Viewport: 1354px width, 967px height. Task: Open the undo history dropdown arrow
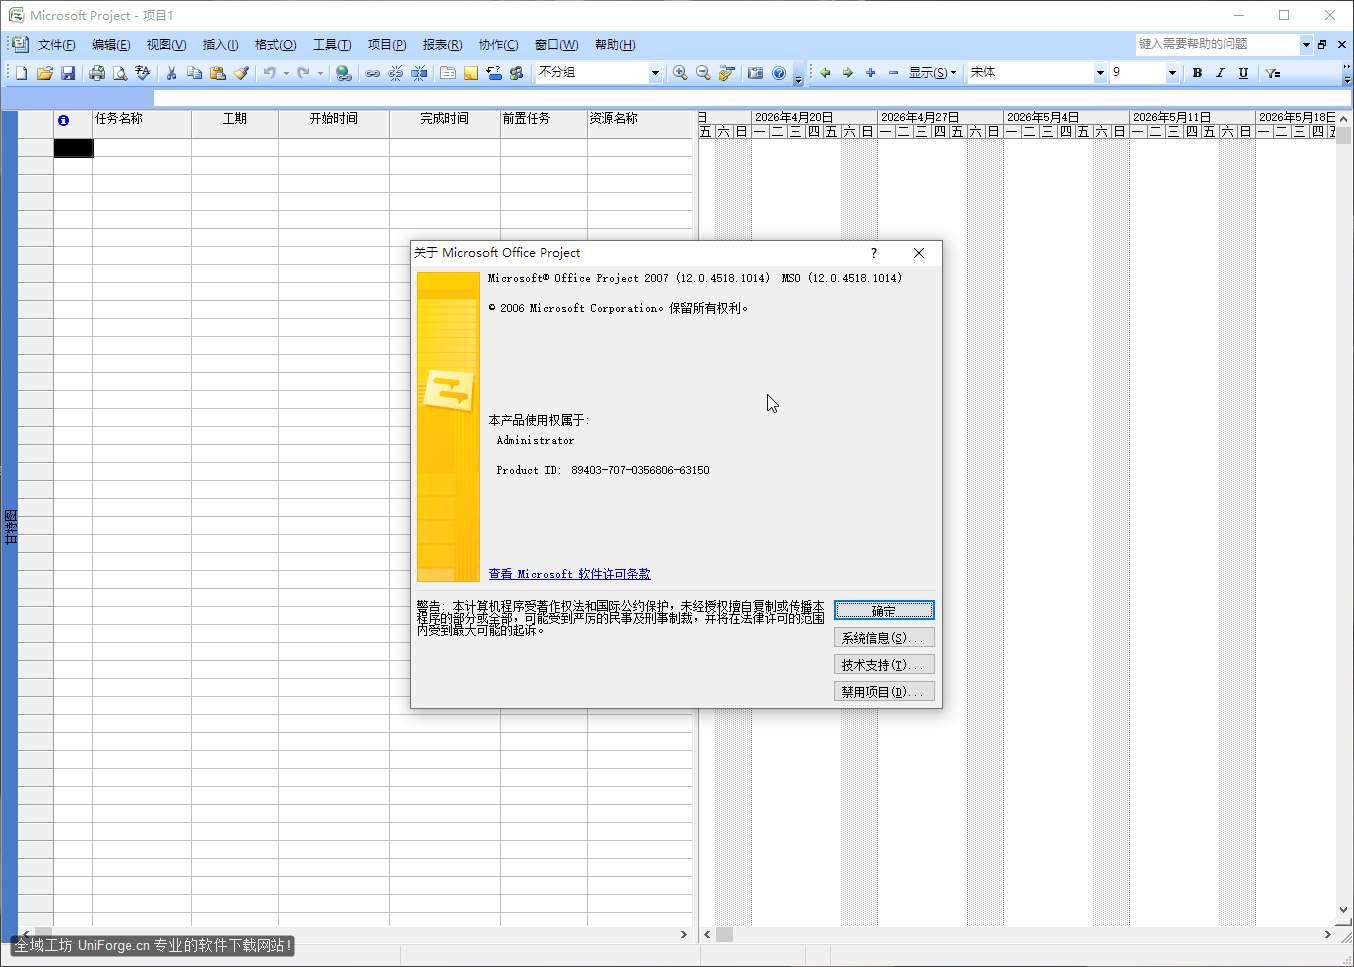(x=286, y=73)
